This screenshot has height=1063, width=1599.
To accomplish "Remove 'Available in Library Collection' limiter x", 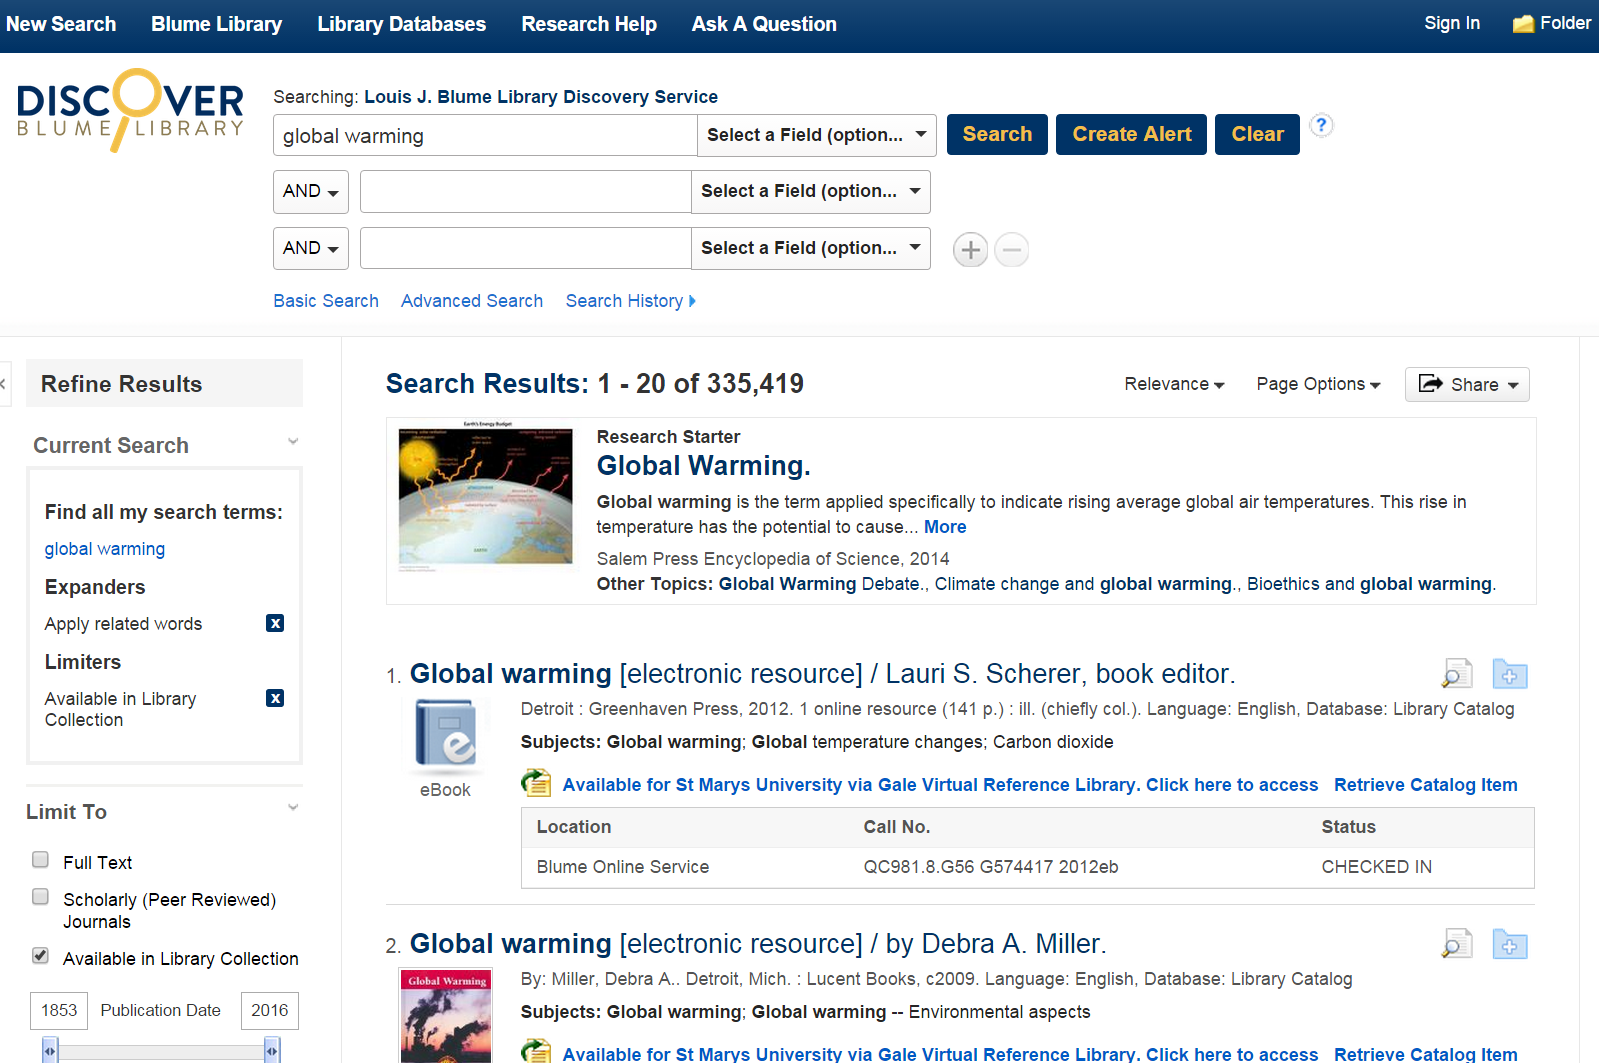I will point(275,698).
